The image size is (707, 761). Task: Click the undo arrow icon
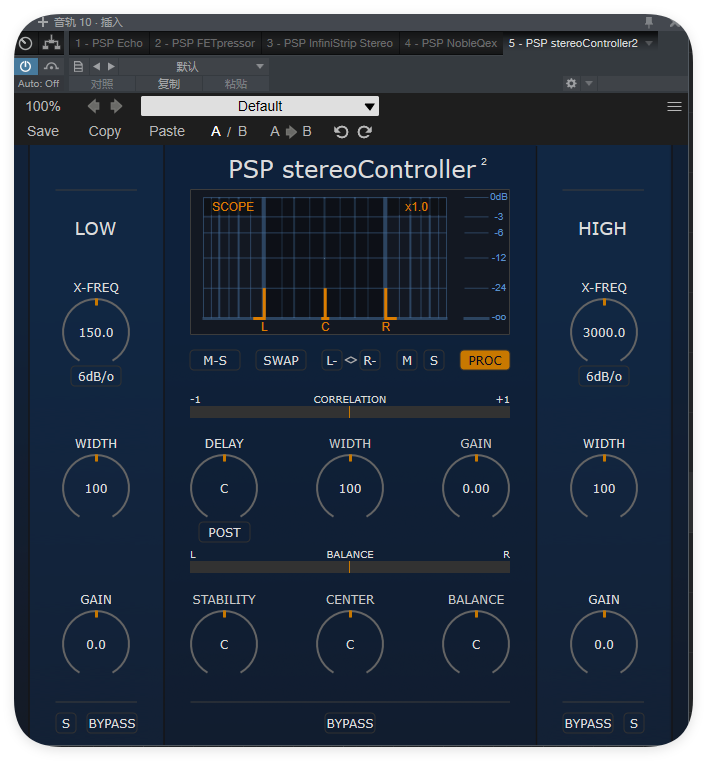click(x=341, y=132)
